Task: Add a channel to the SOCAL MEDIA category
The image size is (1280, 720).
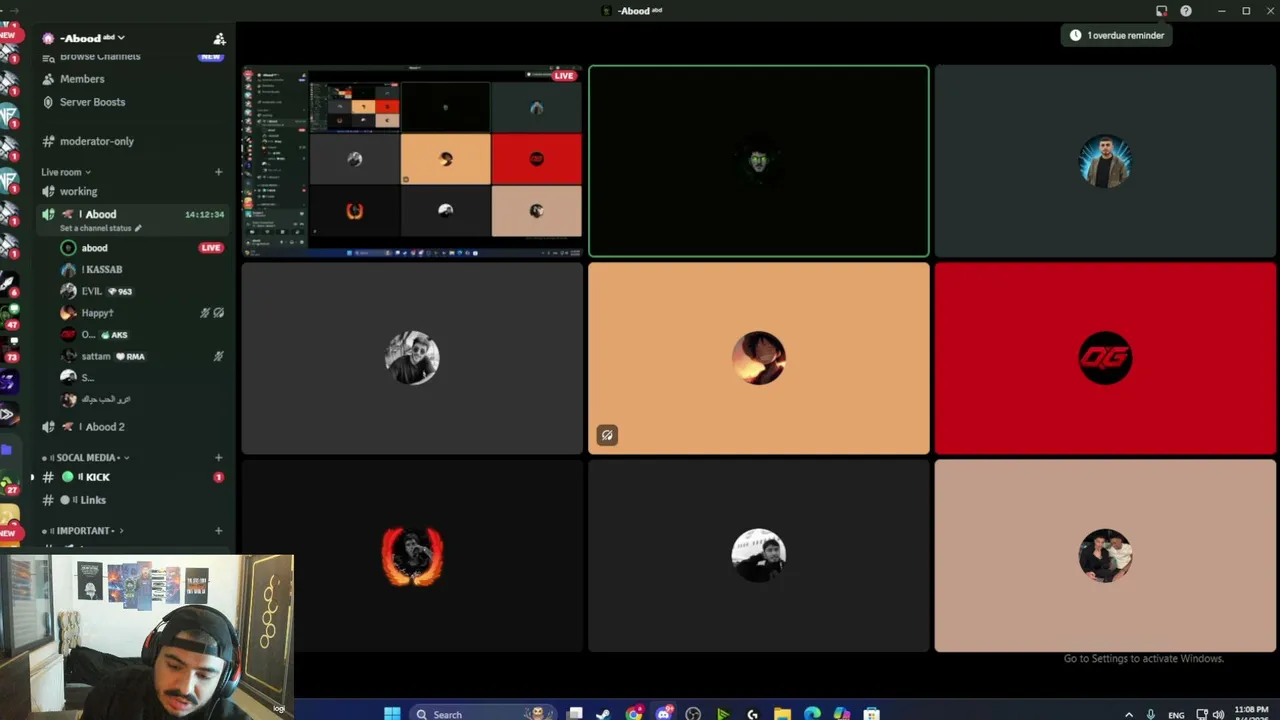Action: pyautogui.click(x=218, y=458)
